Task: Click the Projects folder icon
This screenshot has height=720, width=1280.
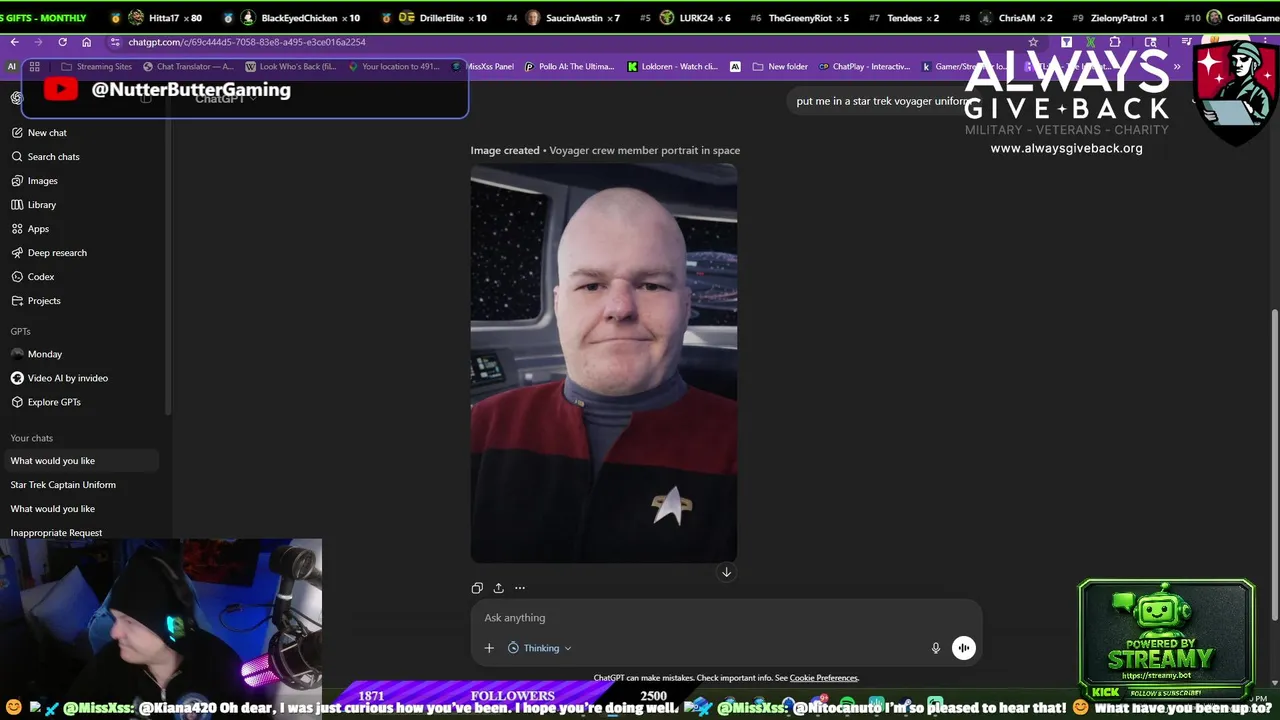Action: click(x=17, y=301)
